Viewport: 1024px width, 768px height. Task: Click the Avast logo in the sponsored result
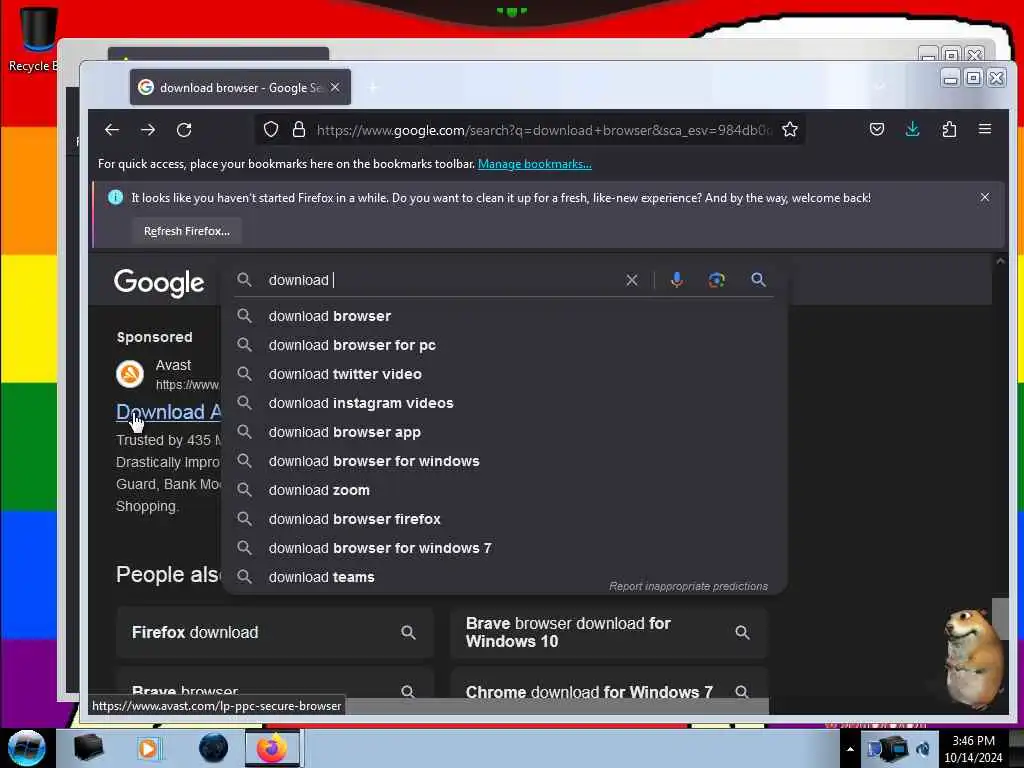pos(130,374)
